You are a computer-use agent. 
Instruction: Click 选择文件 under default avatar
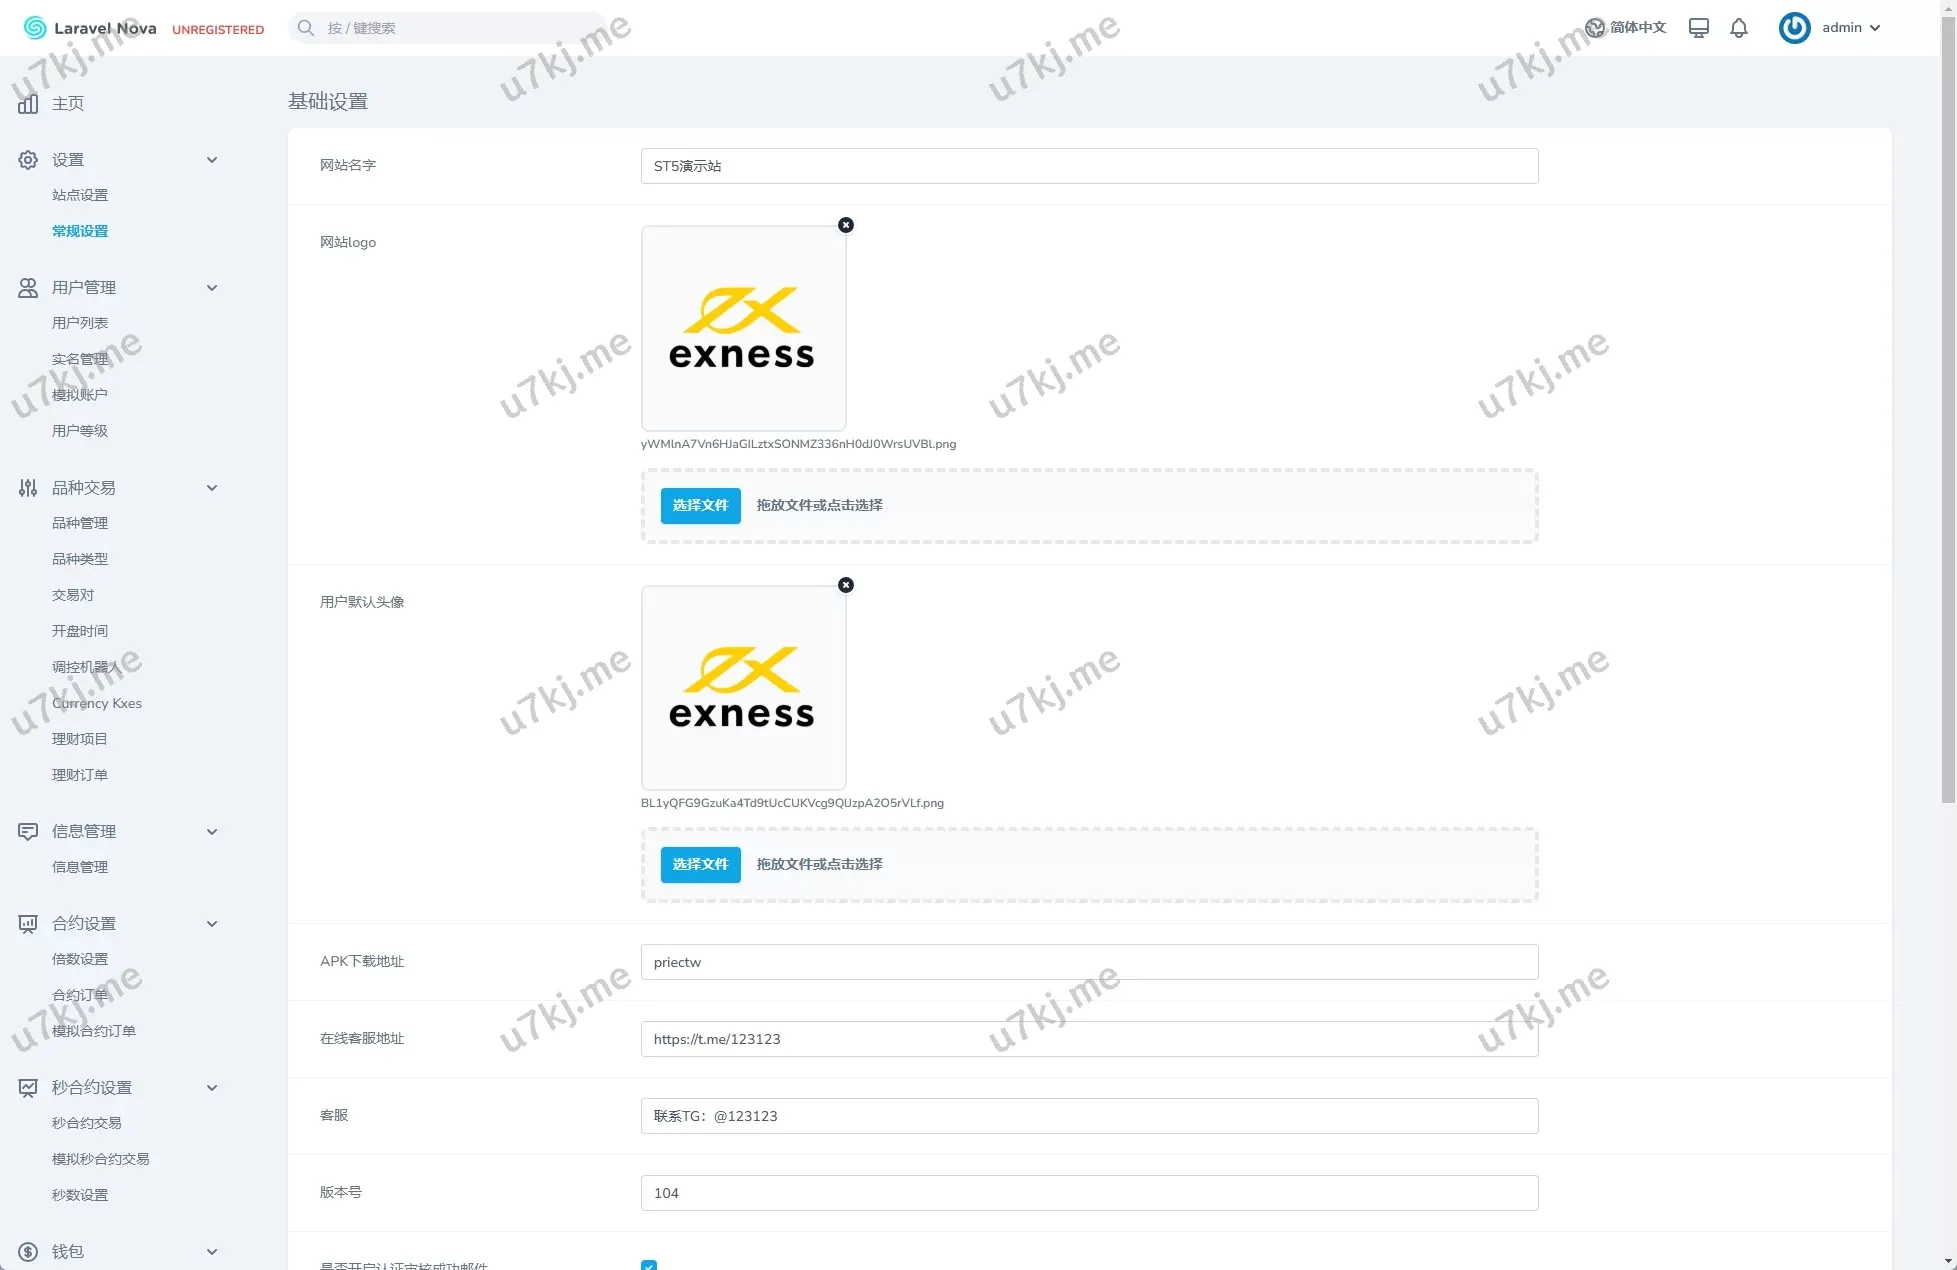click(700, 865)
